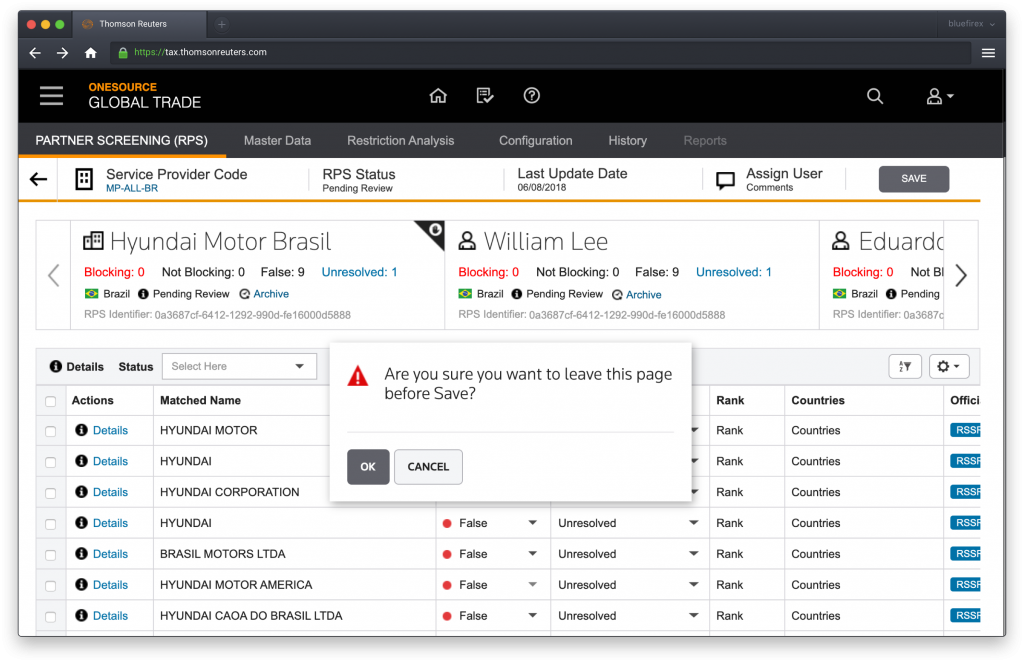Image resolution: width=1024 pixels, height=662 pixels.
Task: Open a new browser tab with plus
Action: click(221, 25)
